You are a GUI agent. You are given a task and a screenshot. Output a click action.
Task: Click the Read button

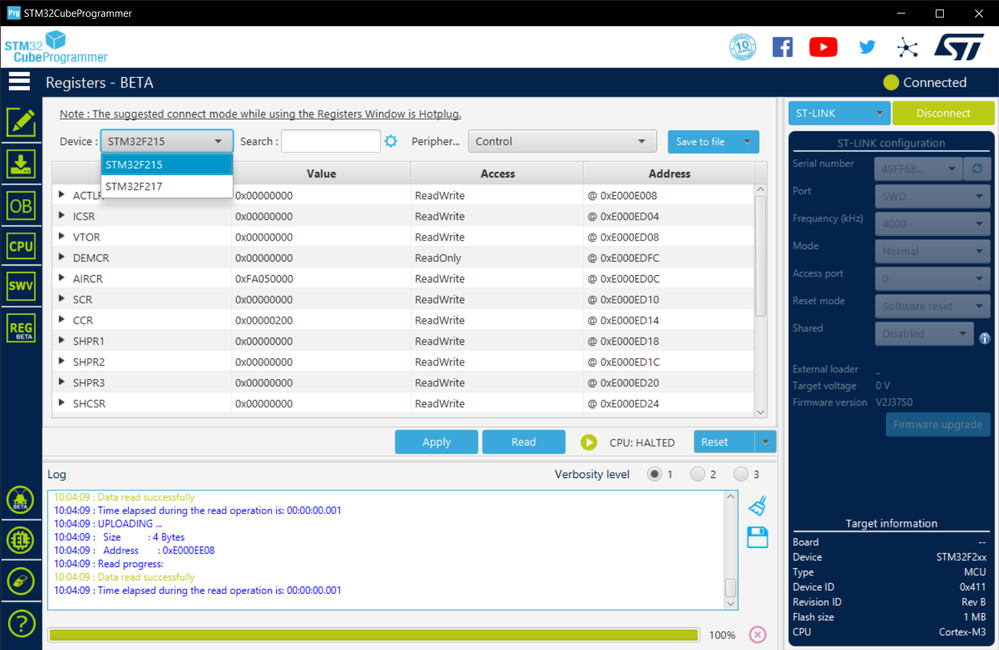524,442
